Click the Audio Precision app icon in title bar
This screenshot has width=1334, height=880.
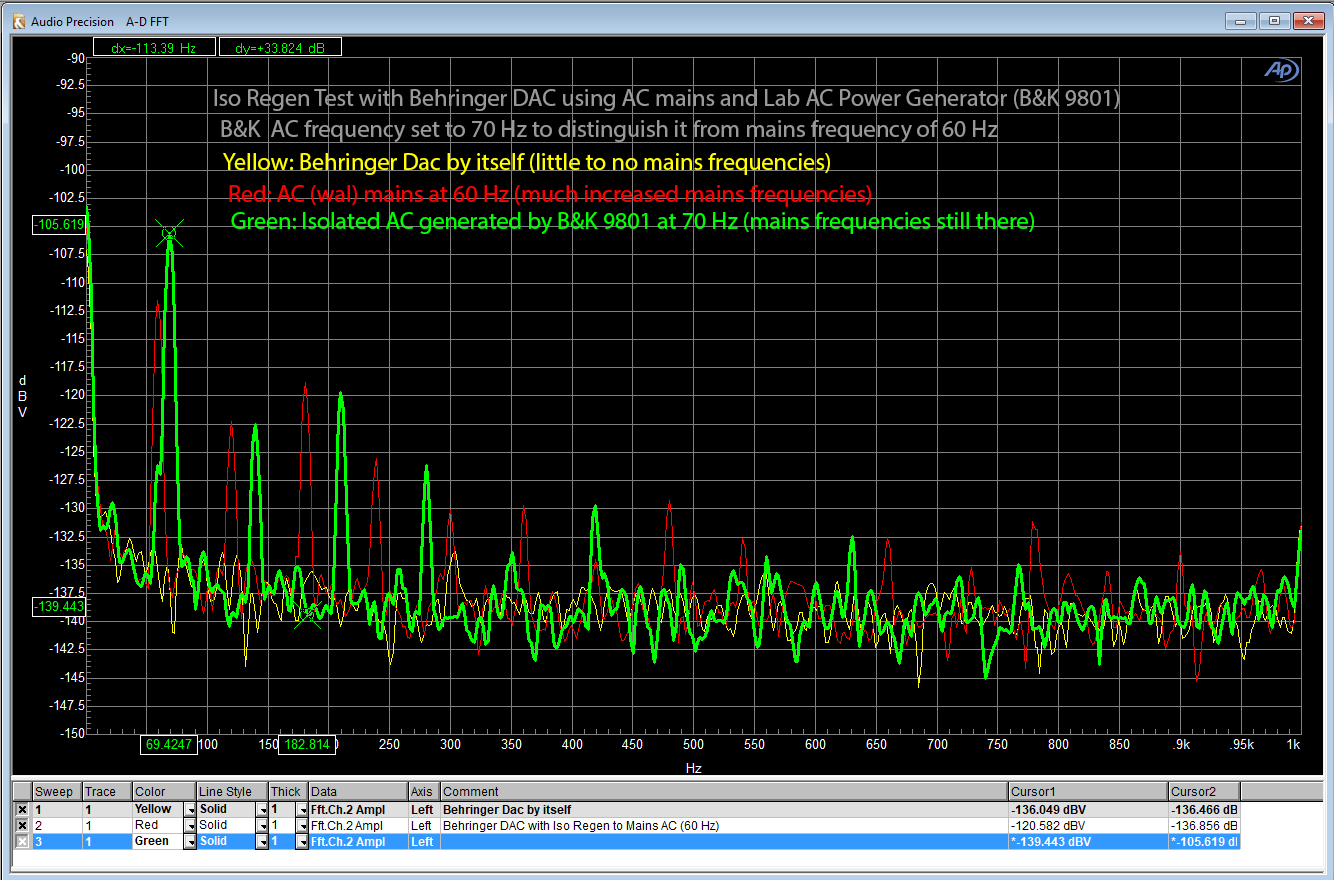(18, 20)
